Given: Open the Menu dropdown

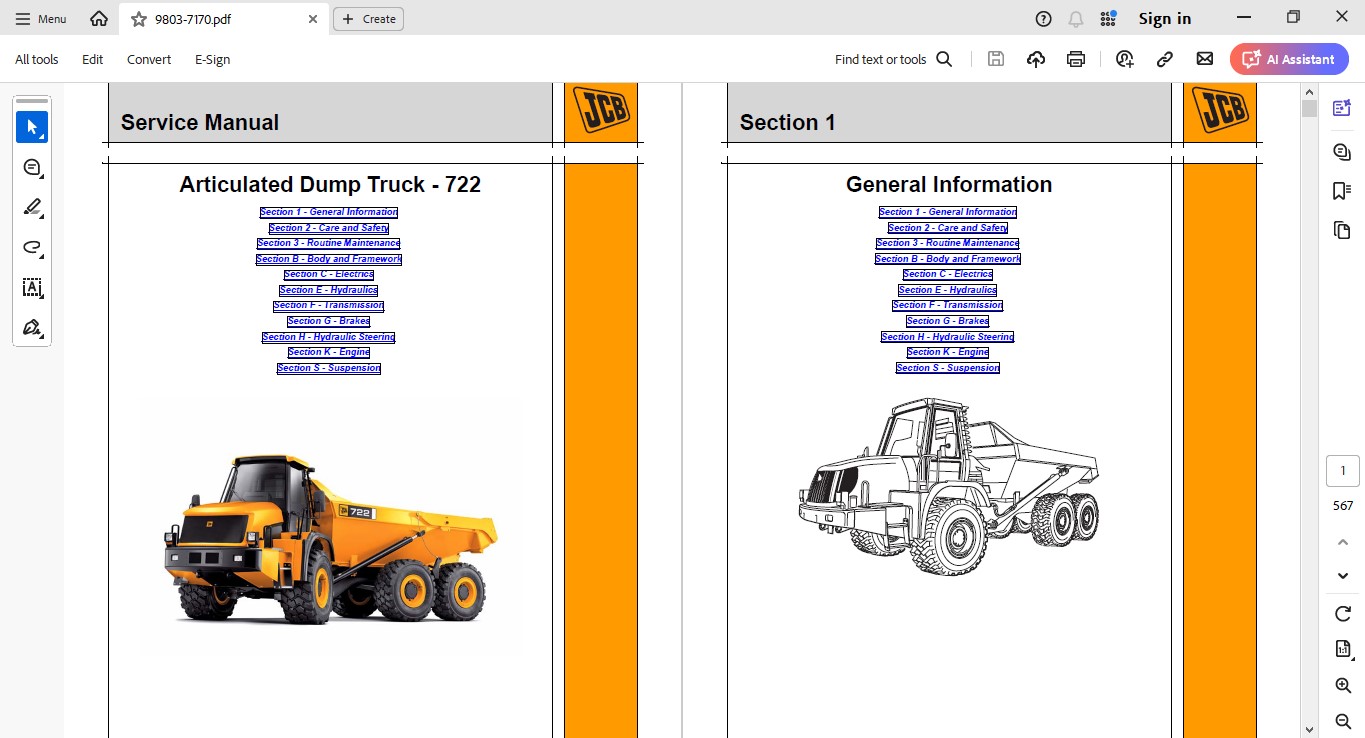Looking at the screenshot, I should click(40, 18).
